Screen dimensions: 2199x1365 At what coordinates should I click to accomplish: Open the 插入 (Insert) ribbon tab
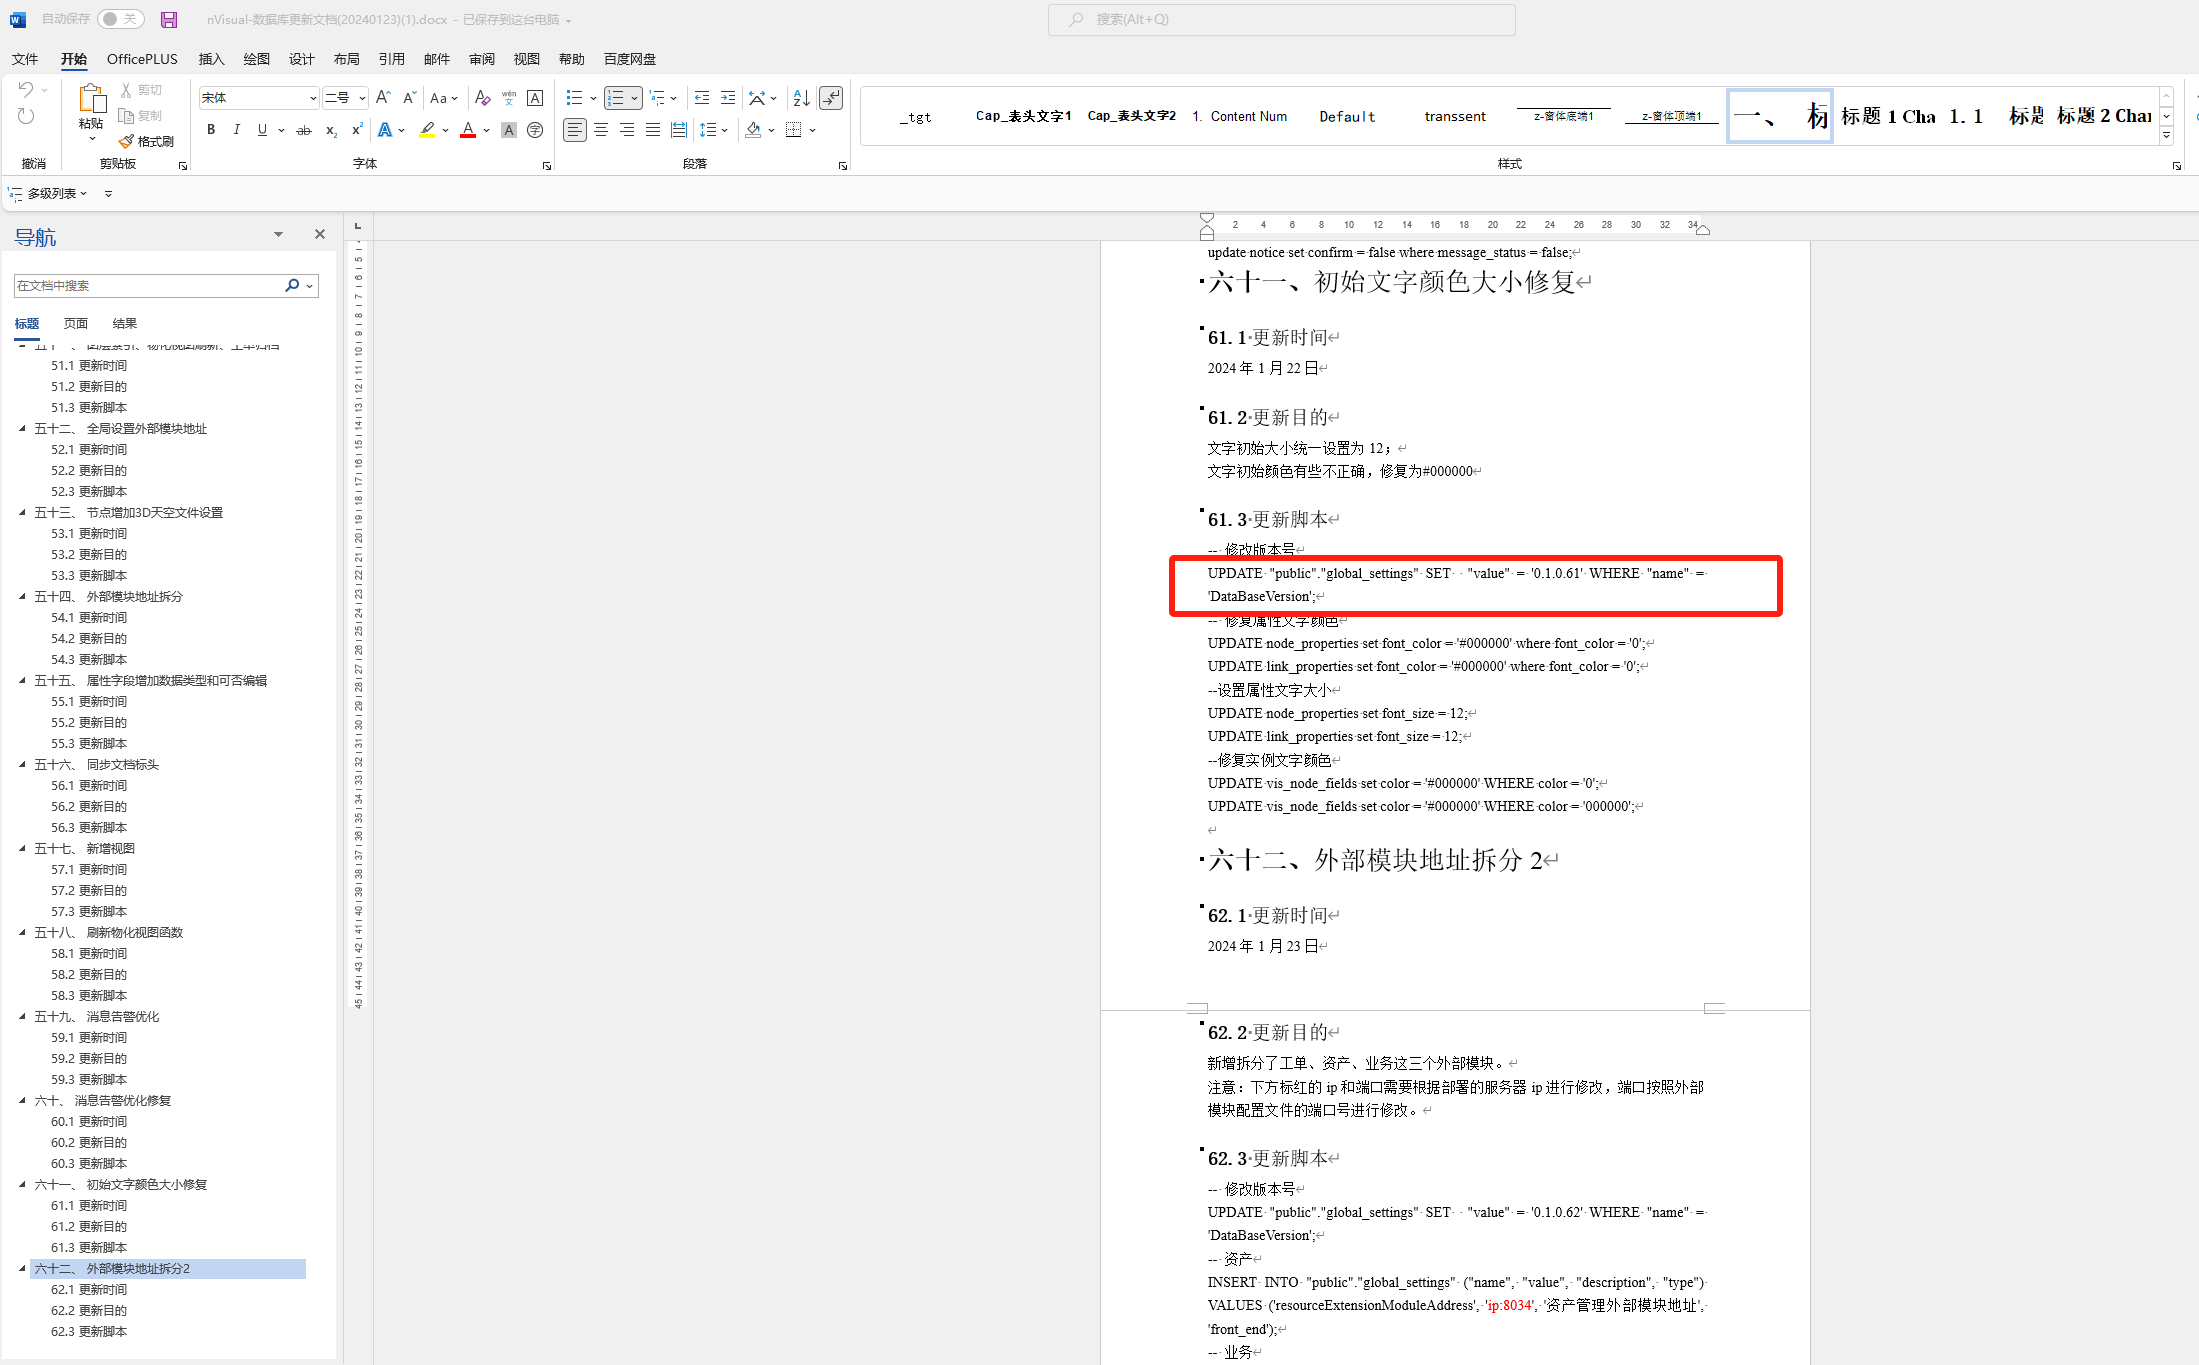(211, 59)
